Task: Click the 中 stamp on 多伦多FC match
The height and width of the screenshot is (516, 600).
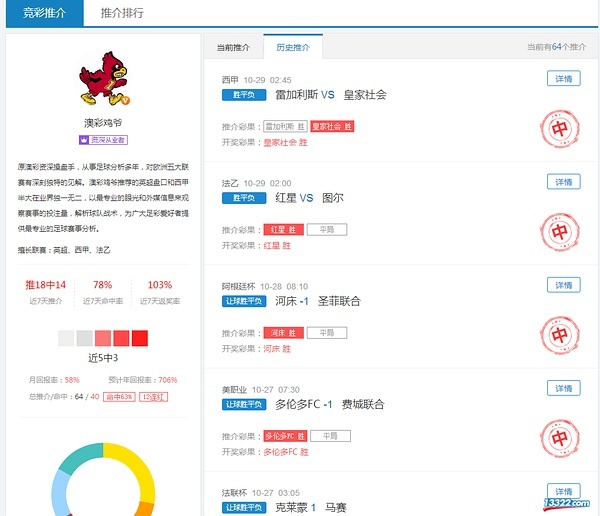Action: click(559, 439)
